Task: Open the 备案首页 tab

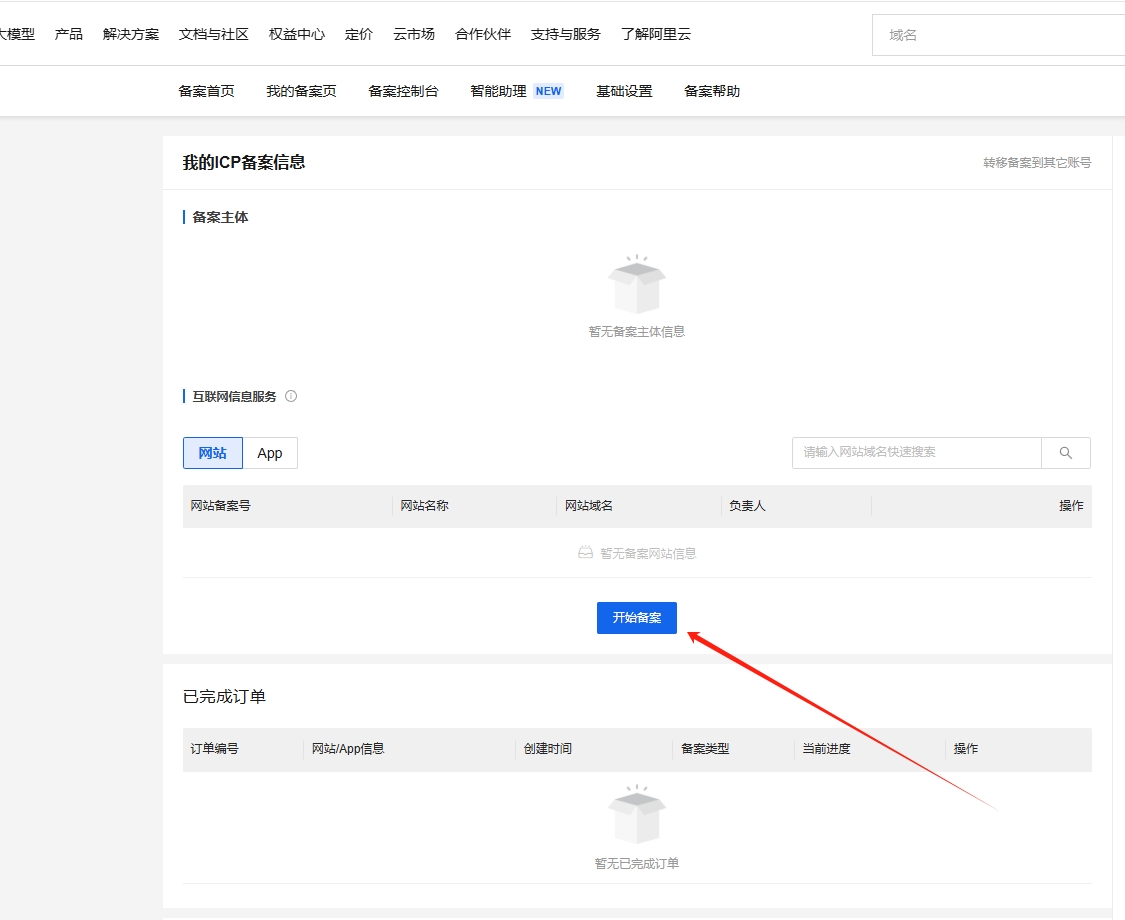Action: tap(205, 90)
